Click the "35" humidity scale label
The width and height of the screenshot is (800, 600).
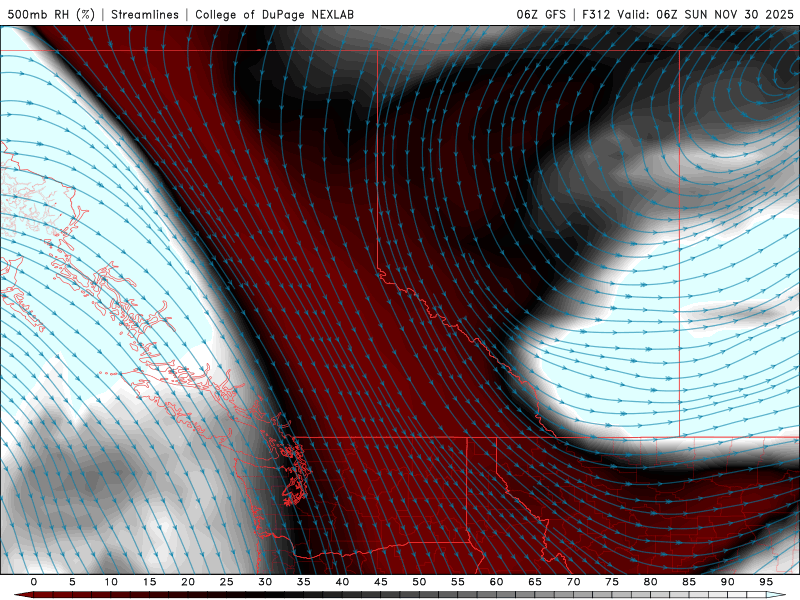pyautogui.click(x=304, y=582)
